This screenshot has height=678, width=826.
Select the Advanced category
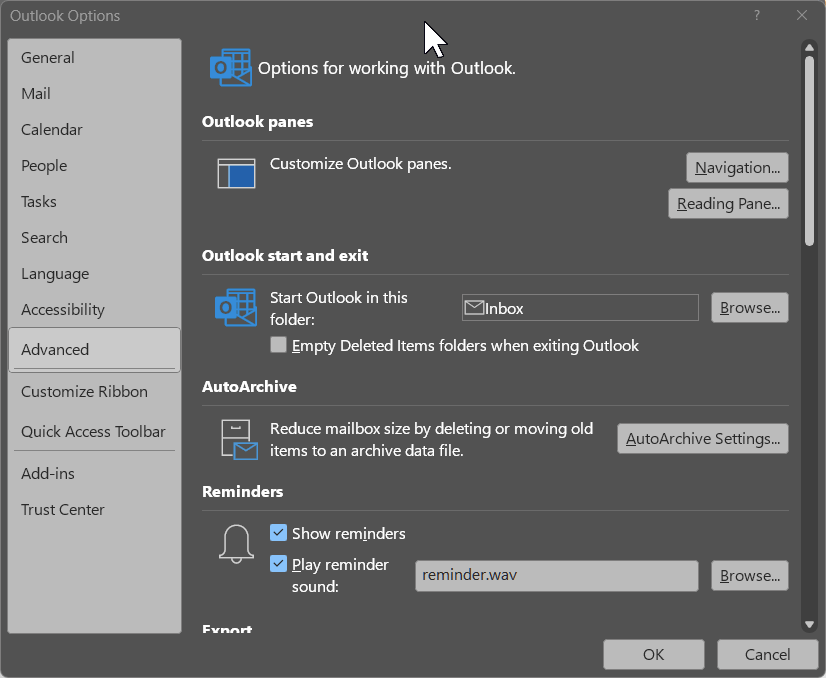pos(95,350)
